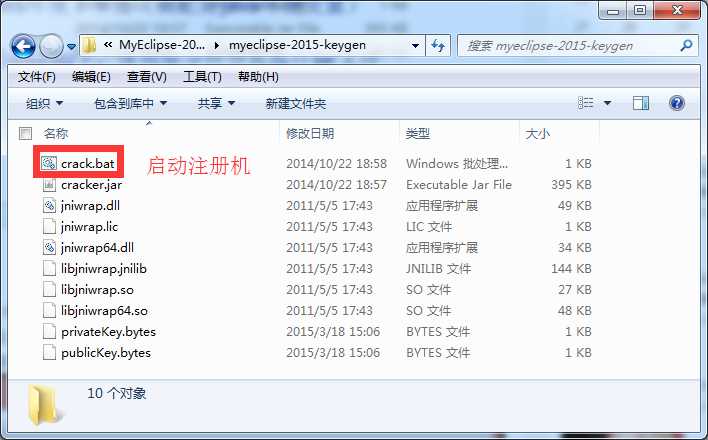Screen dimensions: 708x440
Task: Click the cracker.jar file name
Action: click(x=91, y=185)
